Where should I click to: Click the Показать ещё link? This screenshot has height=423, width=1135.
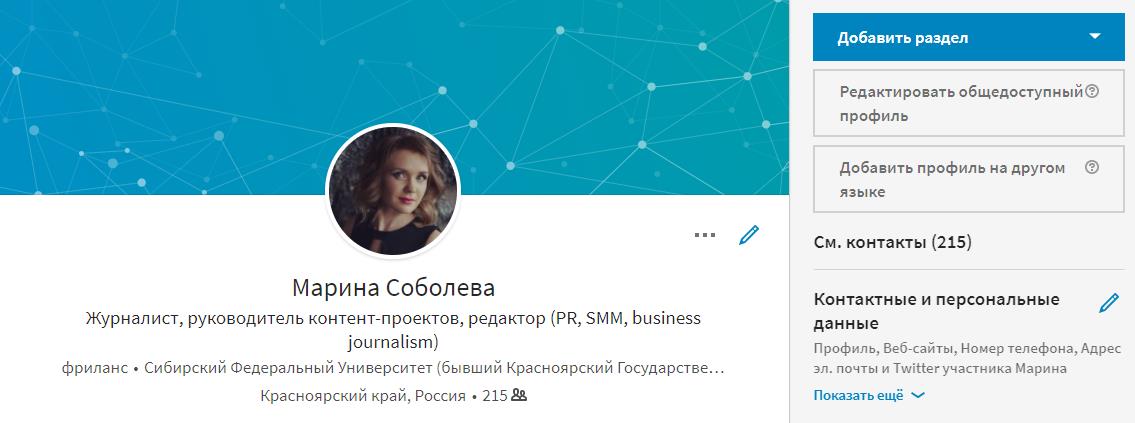click(858, 395)
